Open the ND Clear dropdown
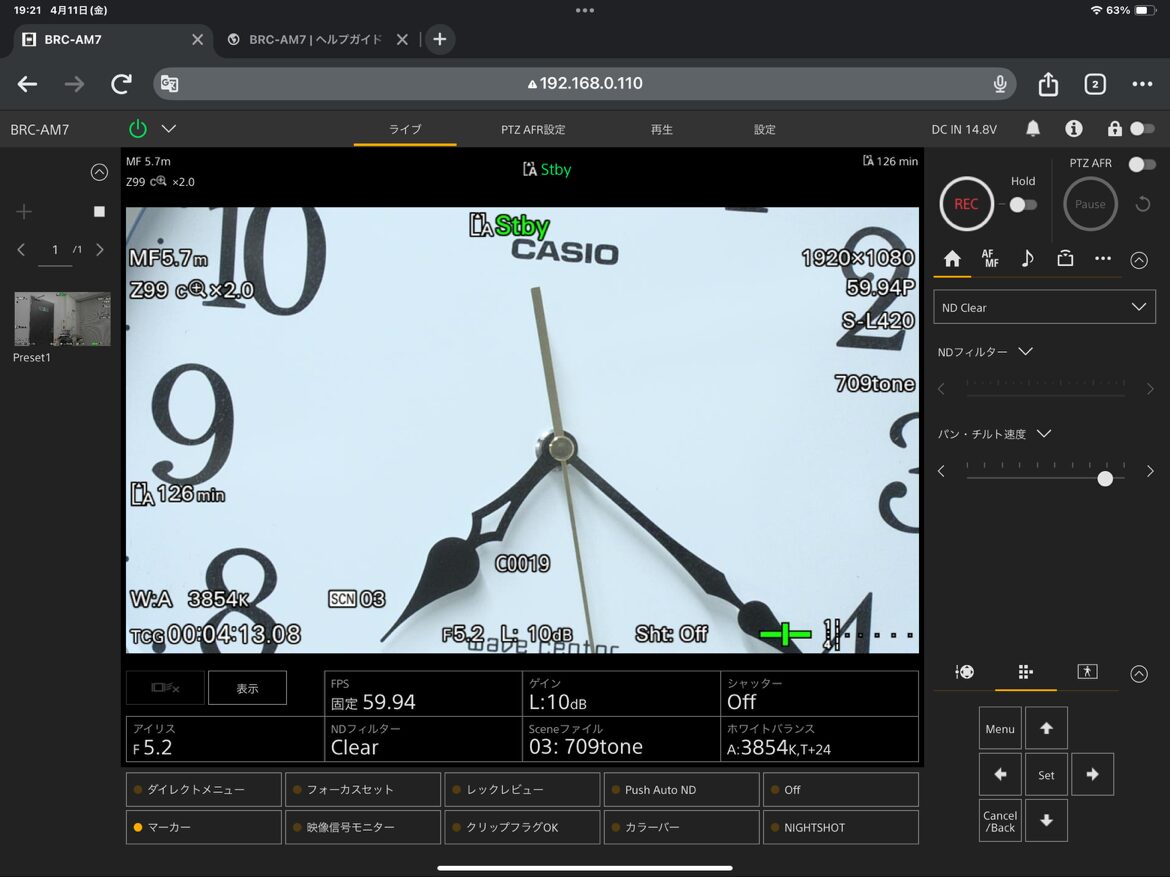 tap(1044, 308)
